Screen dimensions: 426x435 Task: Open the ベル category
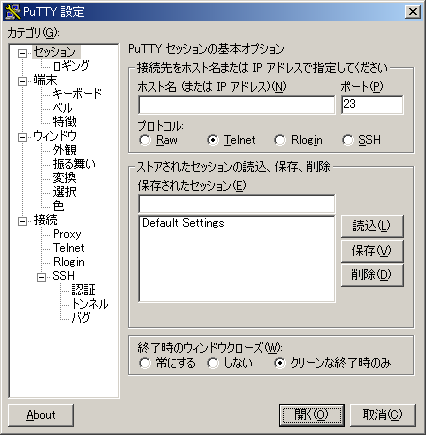(x=62, y=108)
